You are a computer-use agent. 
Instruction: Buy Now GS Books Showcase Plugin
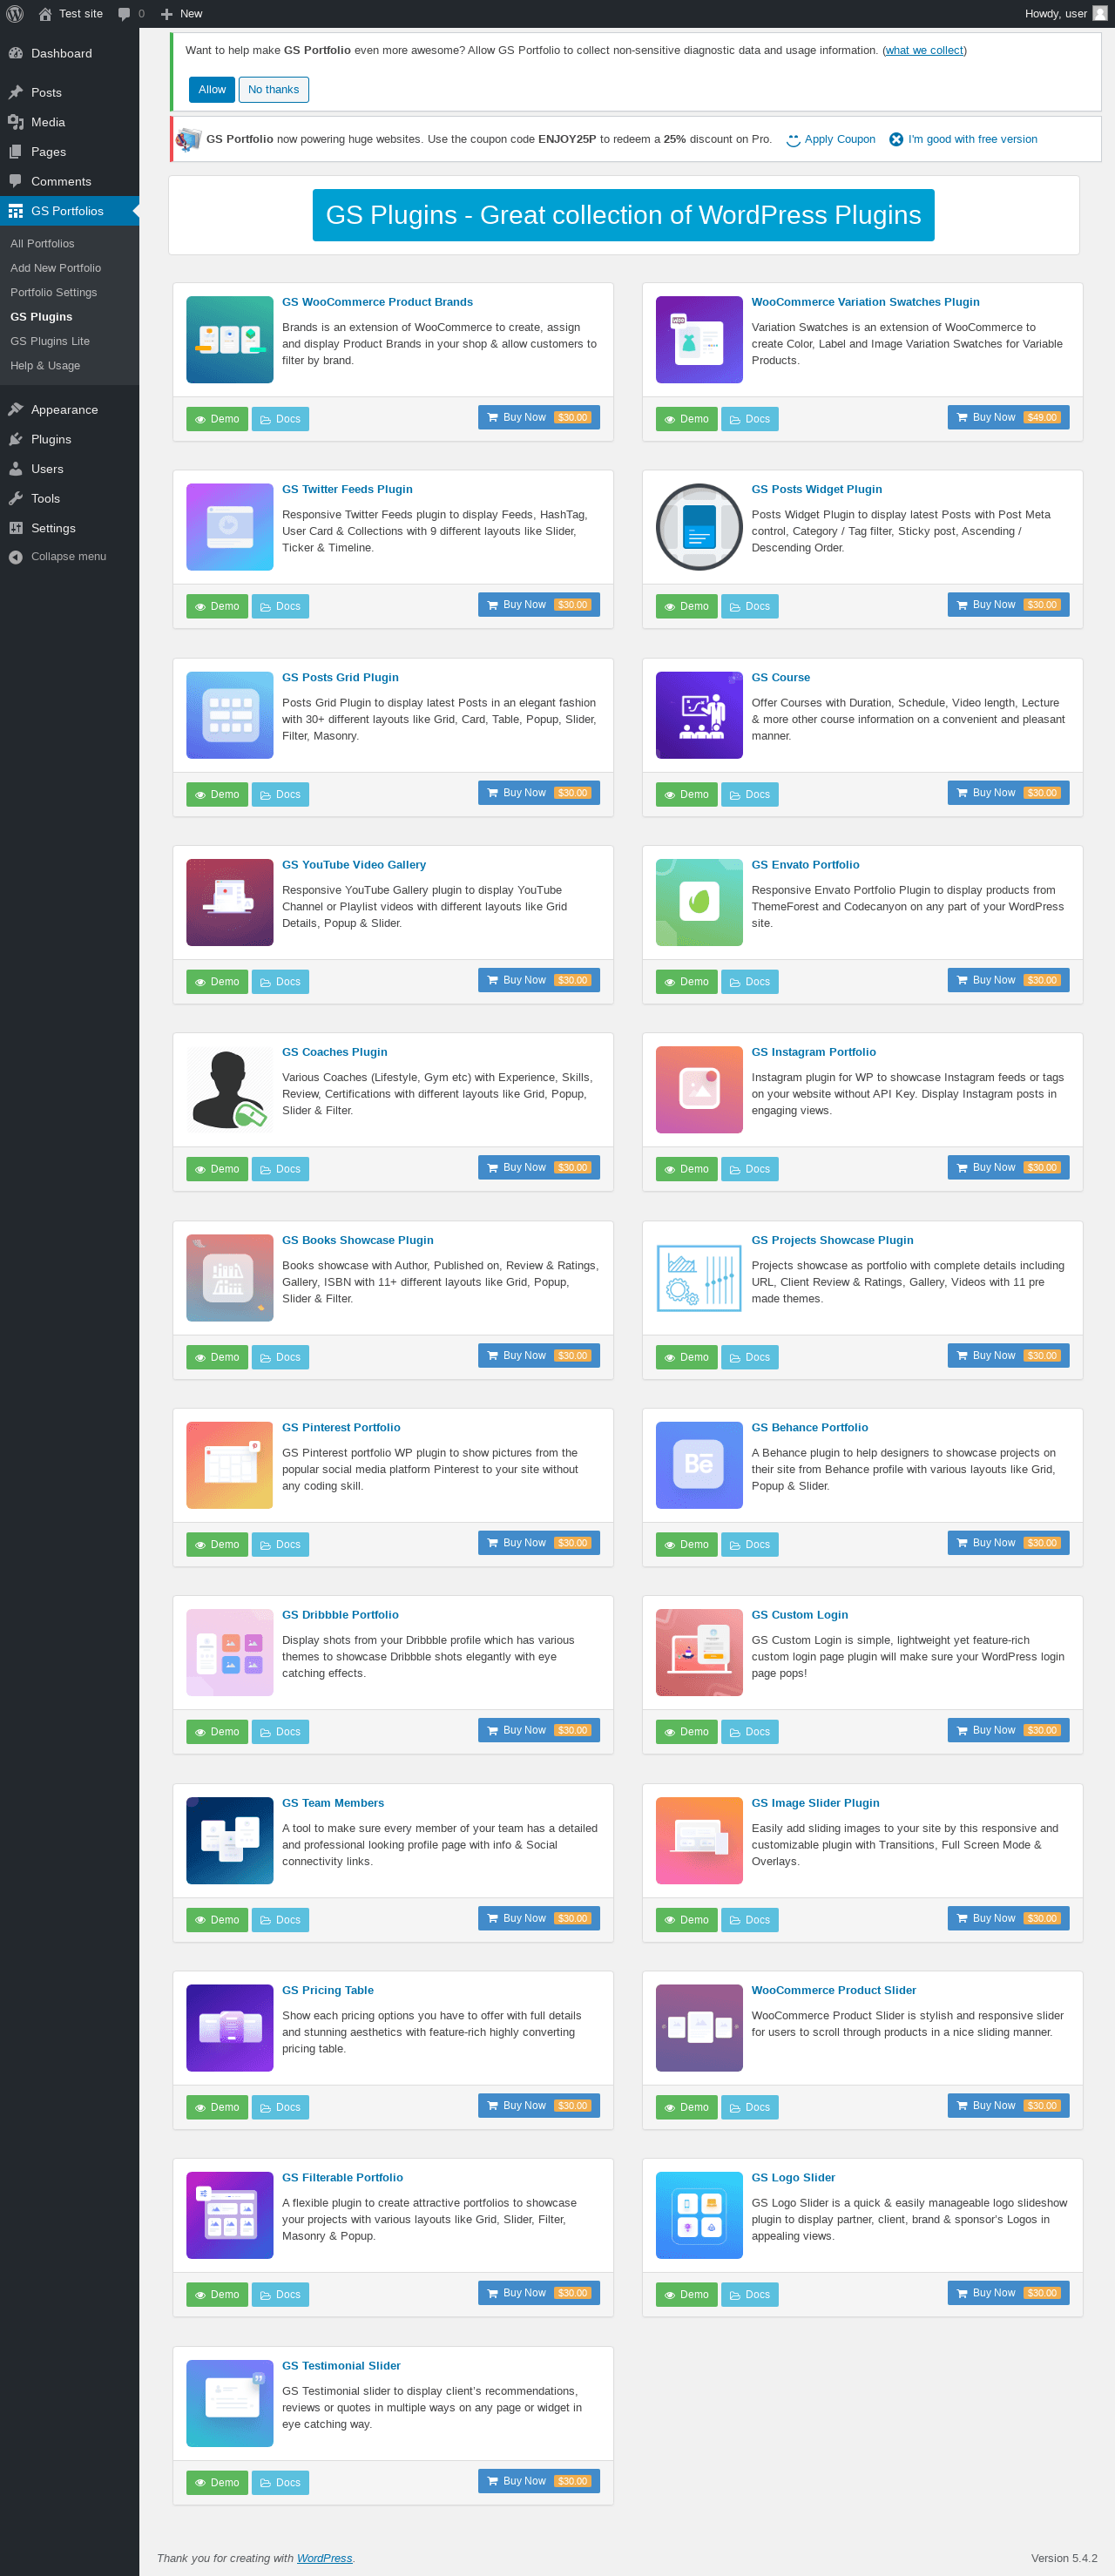(539, 1356)
